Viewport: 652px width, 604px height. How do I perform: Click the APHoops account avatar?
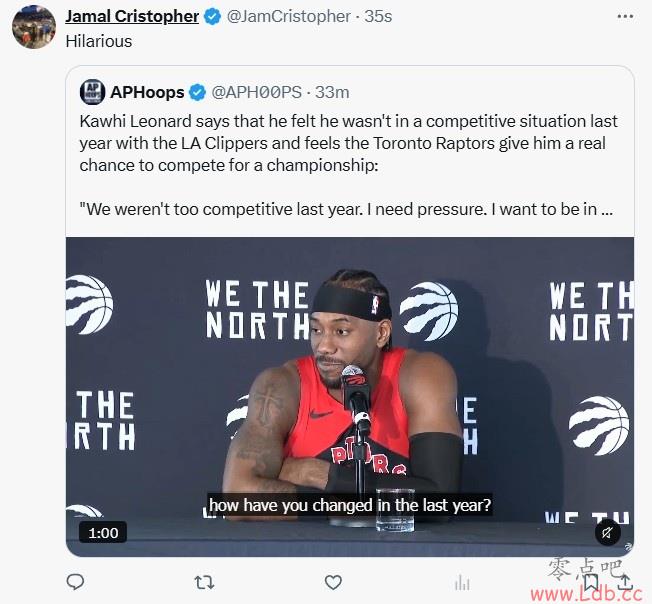coord(92,92)
